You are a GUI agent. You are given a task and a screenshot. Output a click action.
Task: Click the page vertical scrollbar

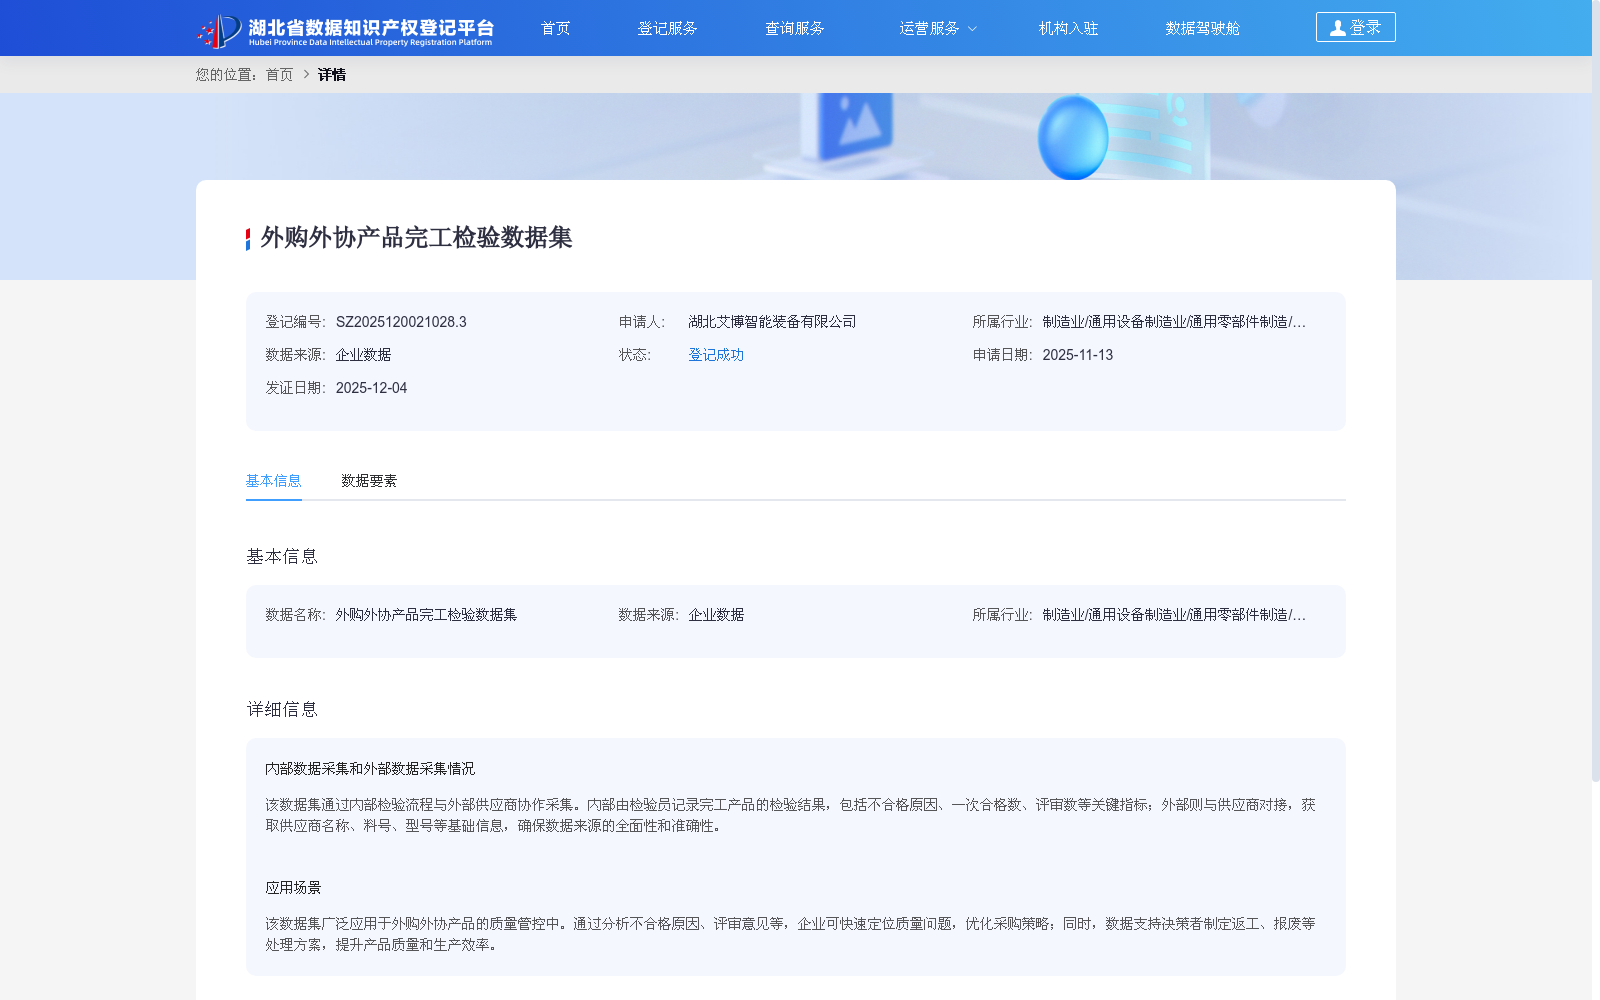(1596, 390)
